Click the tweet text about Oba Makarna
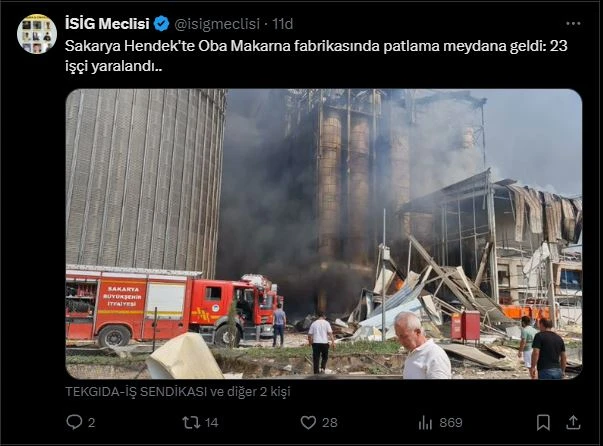Image resolution: width=603 pixels, height=446 pixels. tap(316, 56)
